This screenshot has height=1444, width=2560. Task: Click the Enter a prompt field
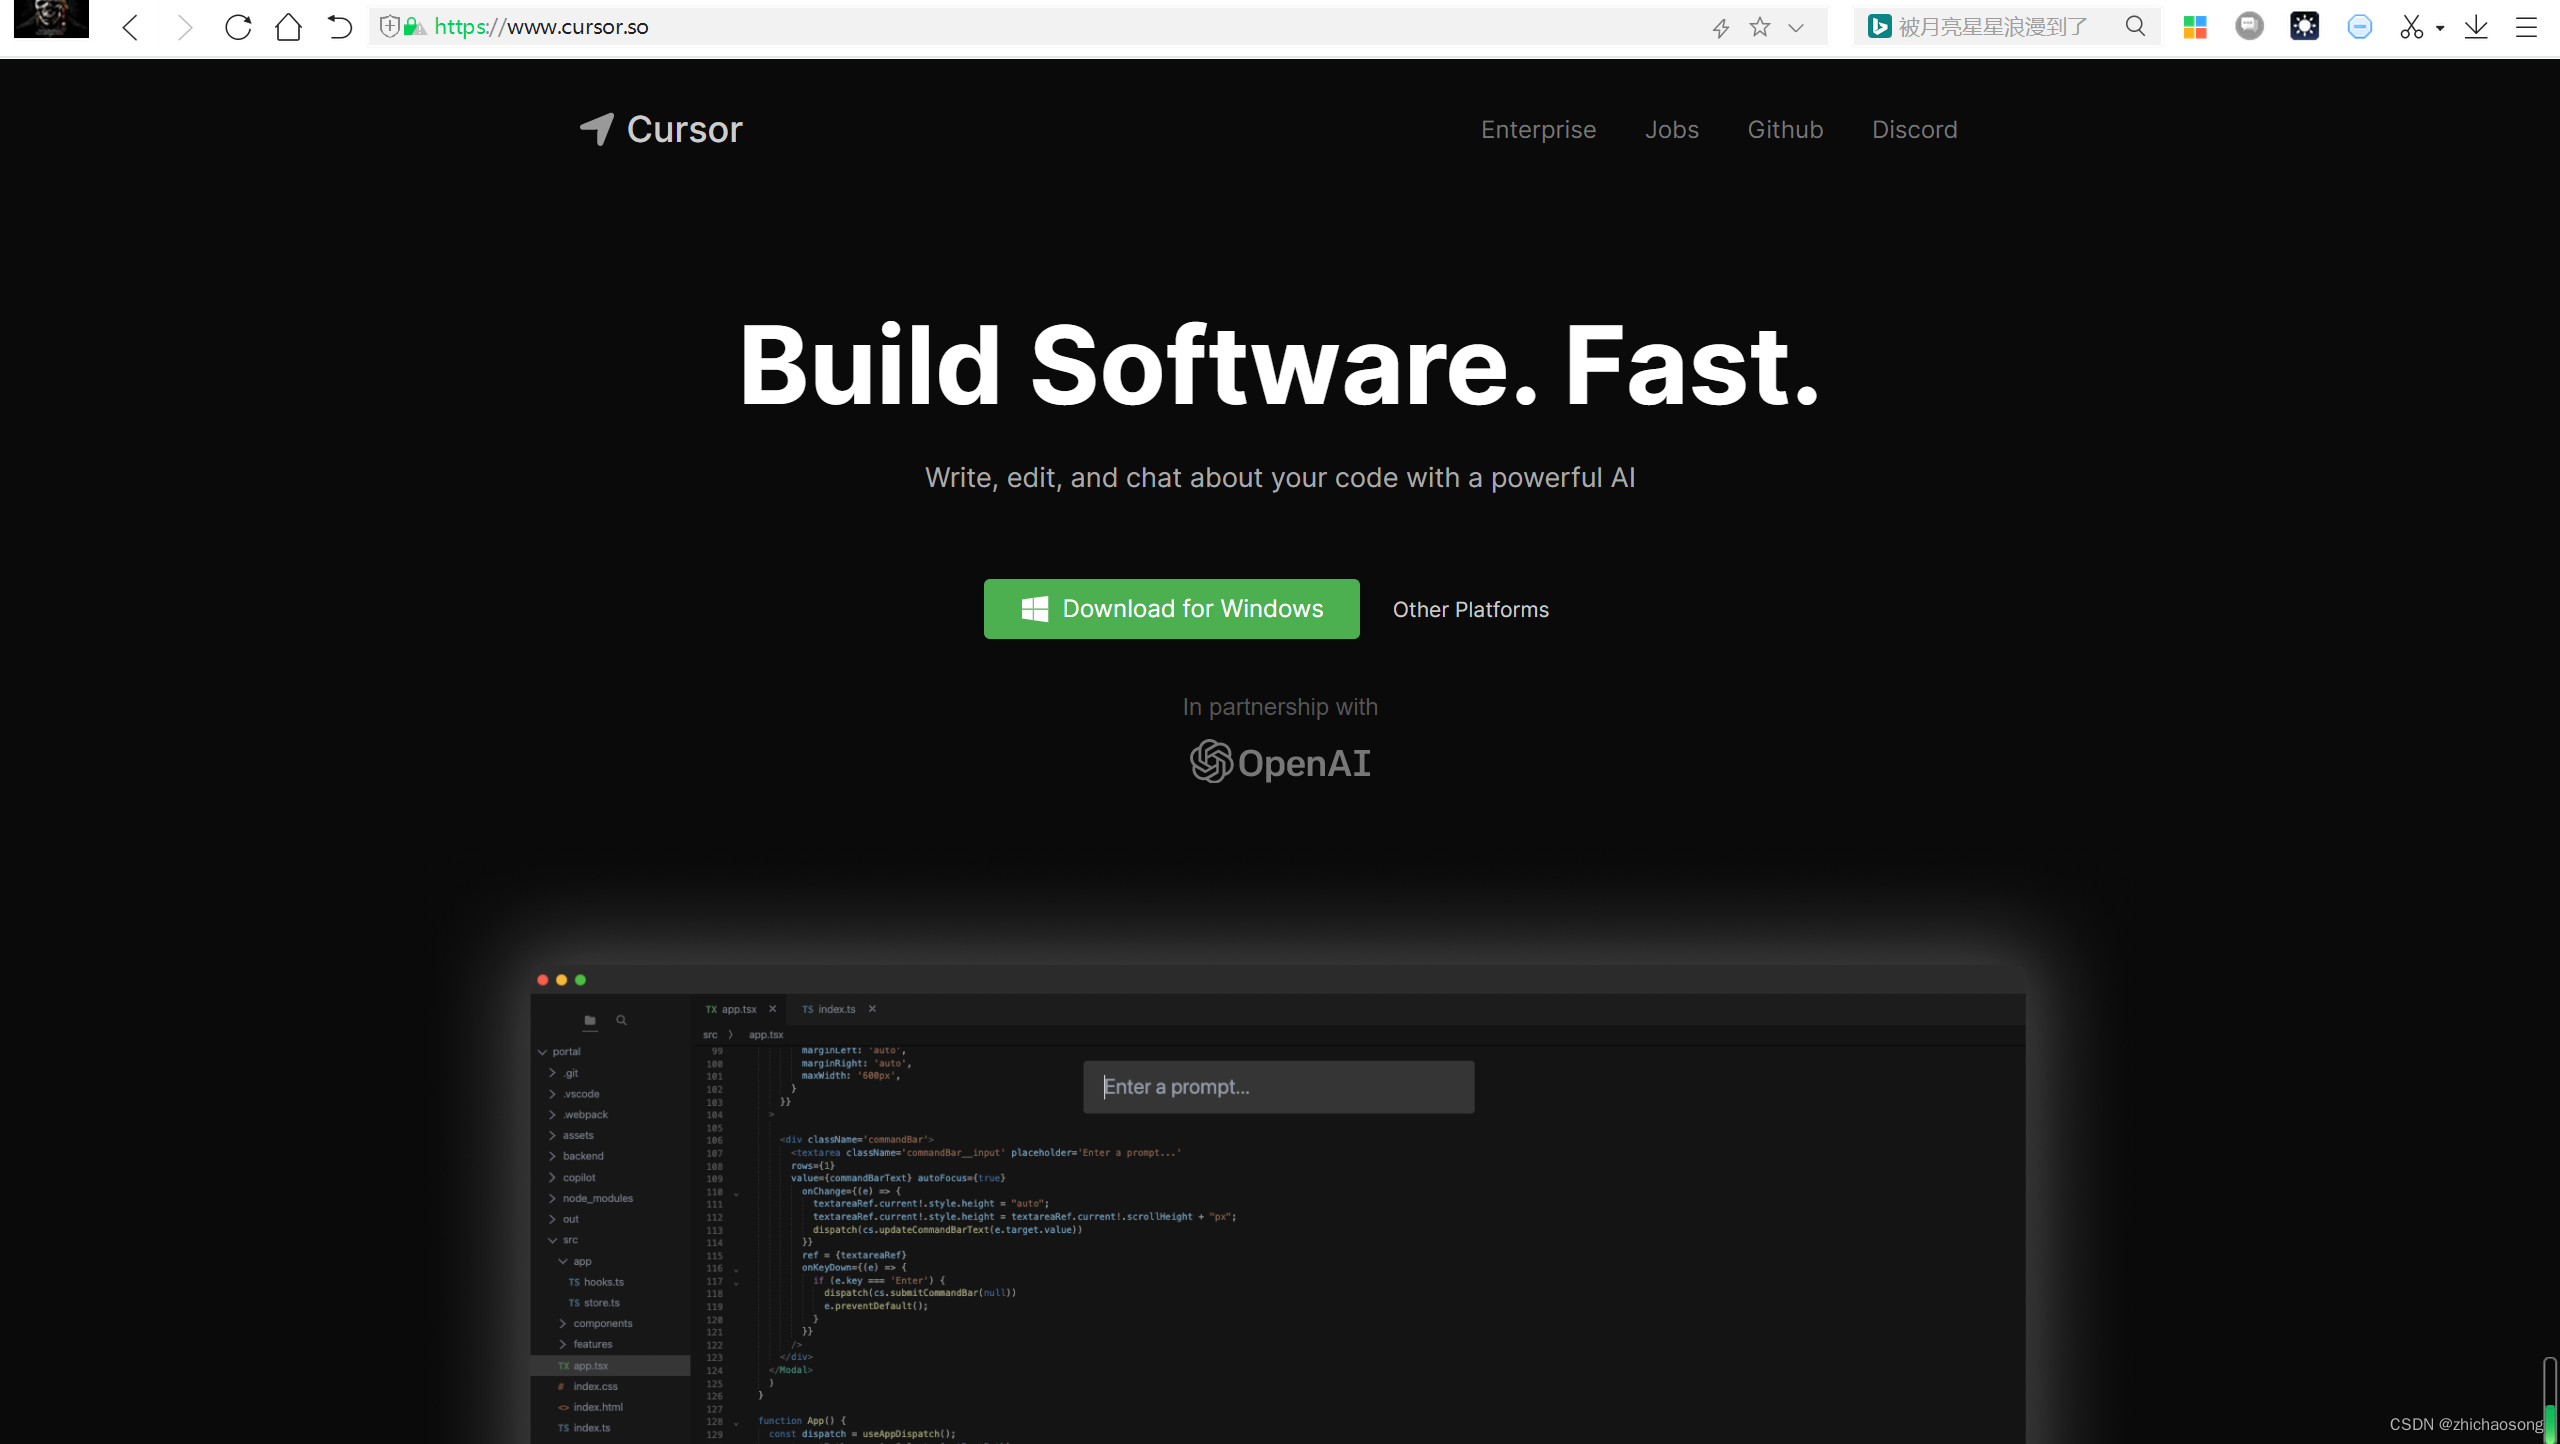tap(1278, 1087)
